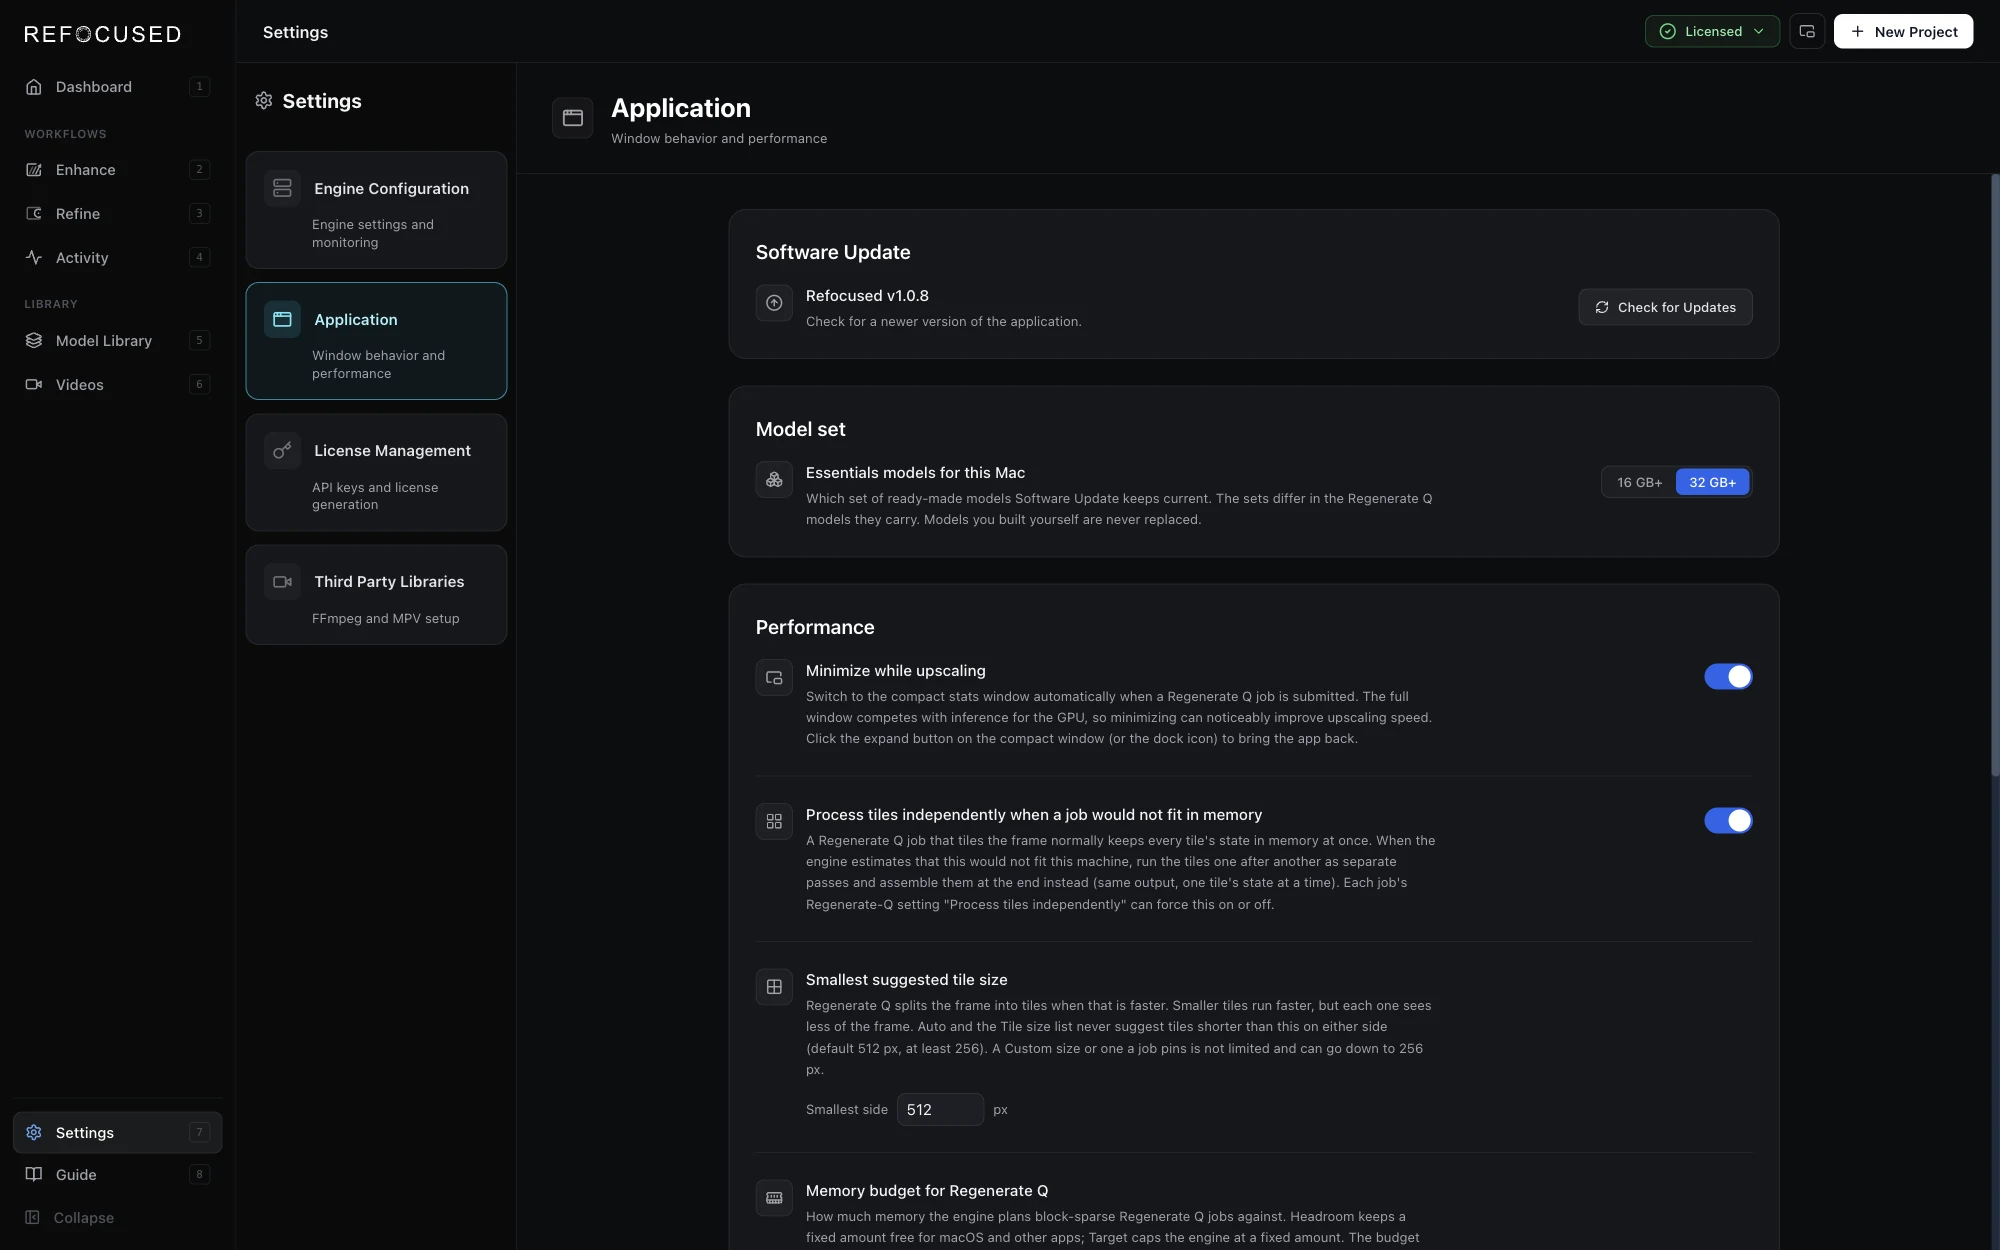Toggle Process tiles independently switch

(1728, 821)
